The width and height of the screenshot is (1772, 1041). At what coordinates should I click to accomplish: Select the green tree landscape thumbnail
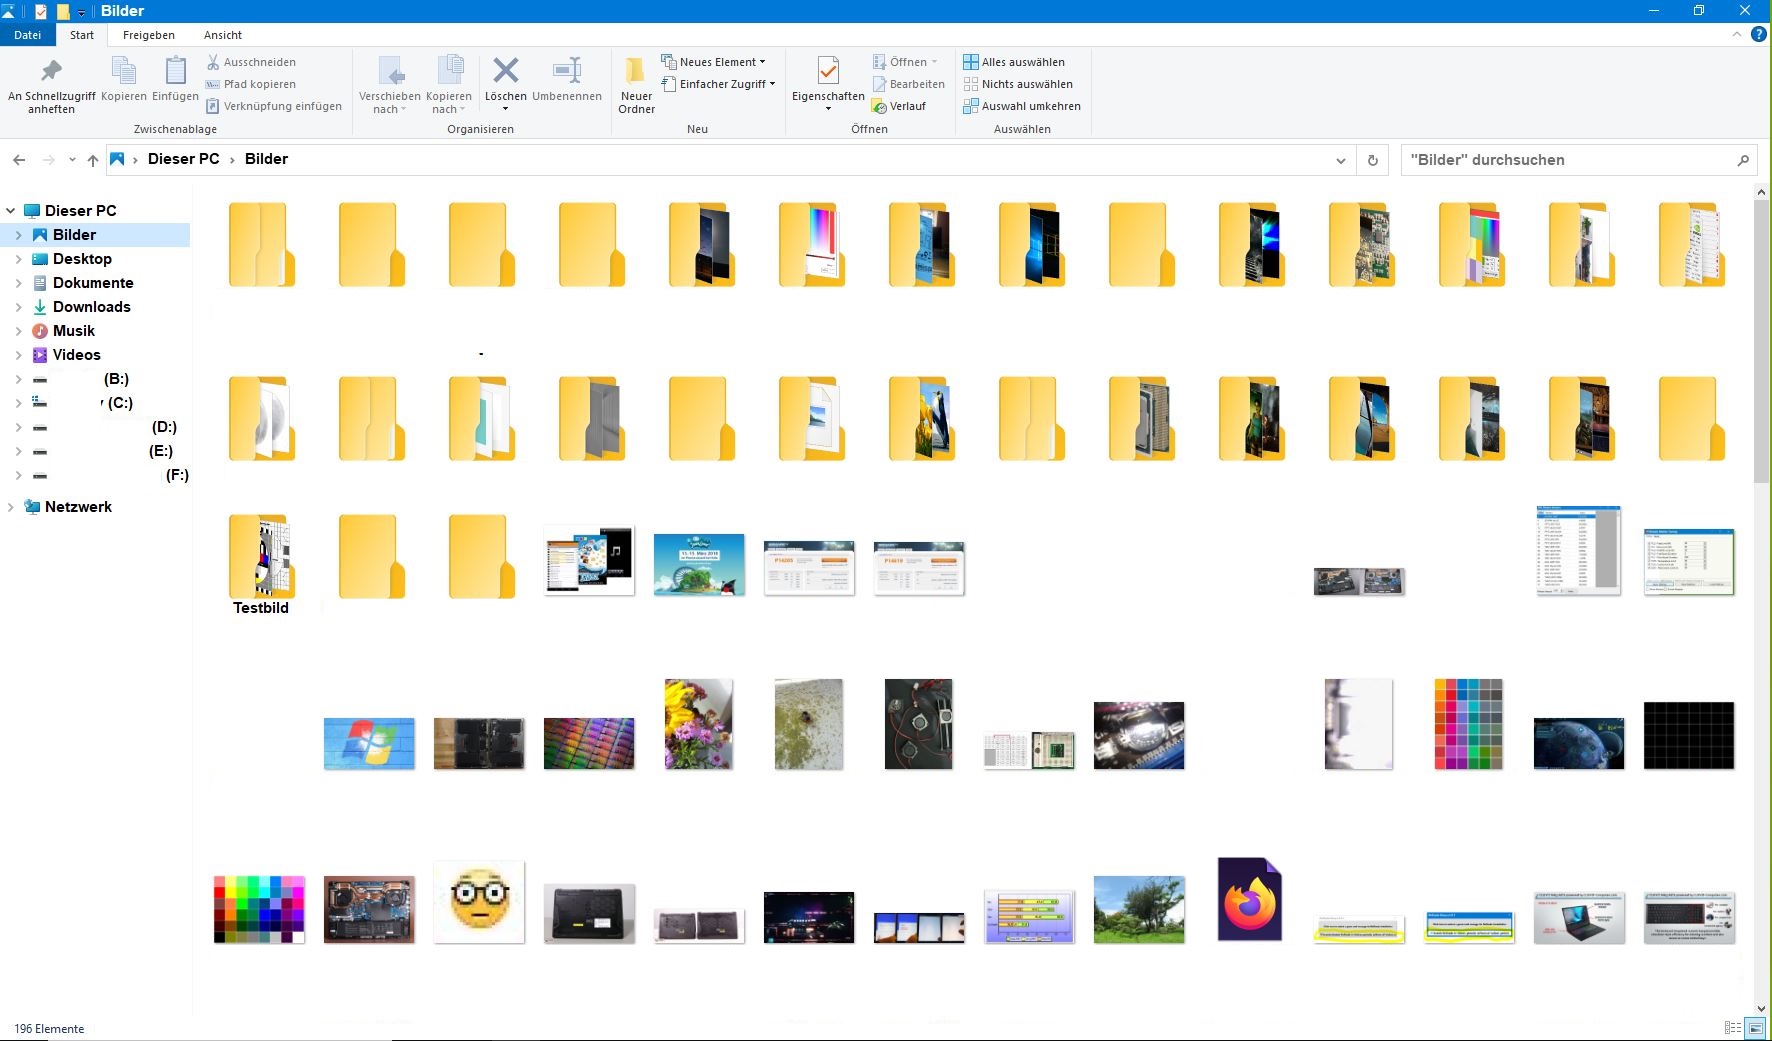click(1139, 909)
